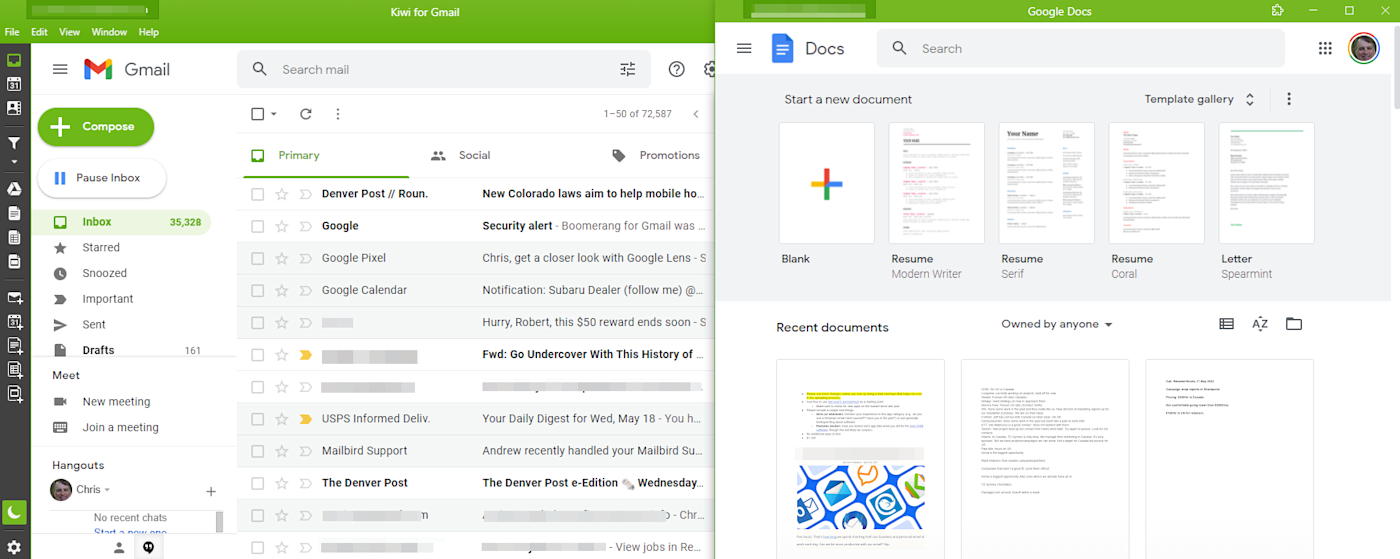Click Pause Inbox button
This screenshot has width=1400, height=559.
102,178
